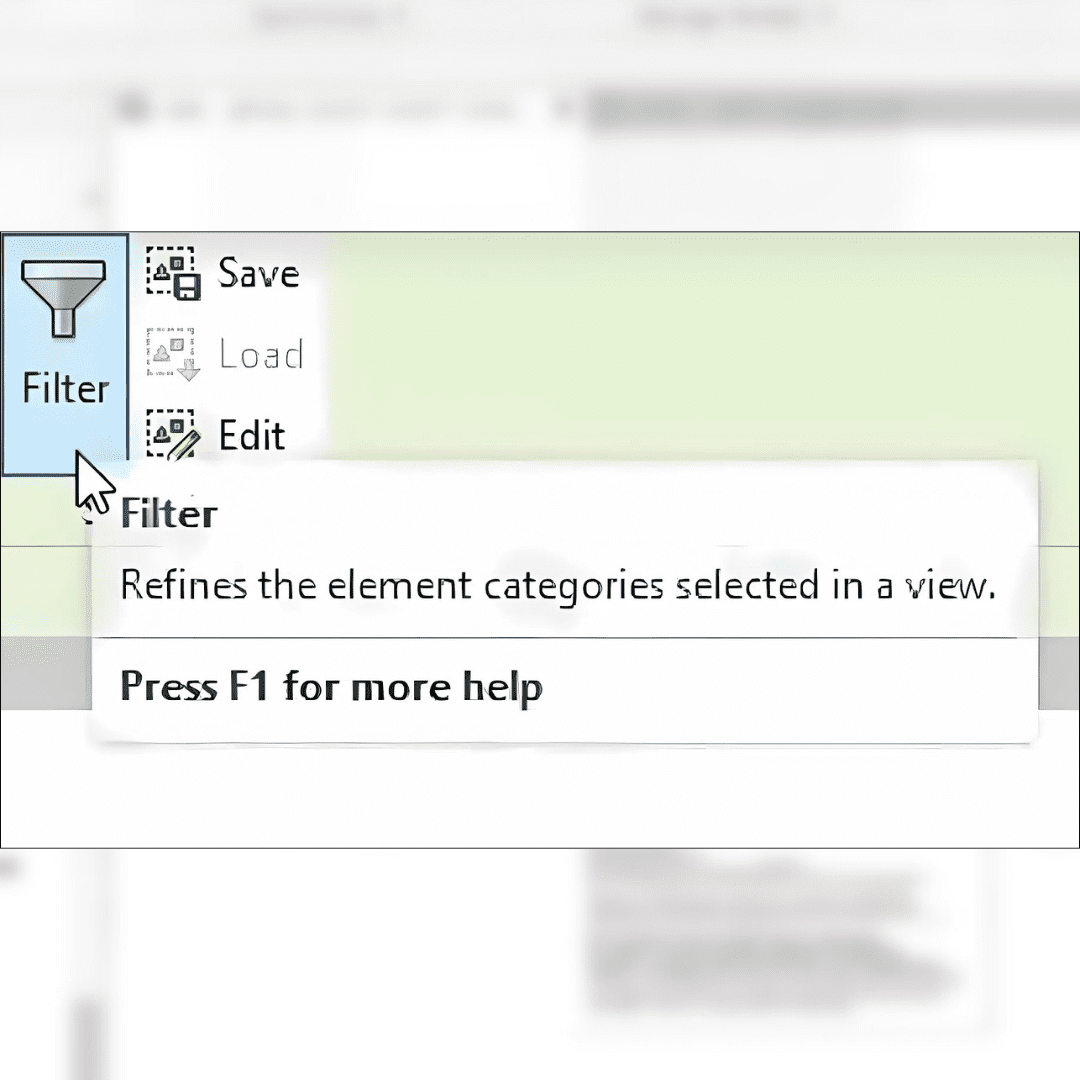Click the blank white area below the tooltip
The width and height of the screenshot is (1080, 1080).
click(x=540, y=795)
